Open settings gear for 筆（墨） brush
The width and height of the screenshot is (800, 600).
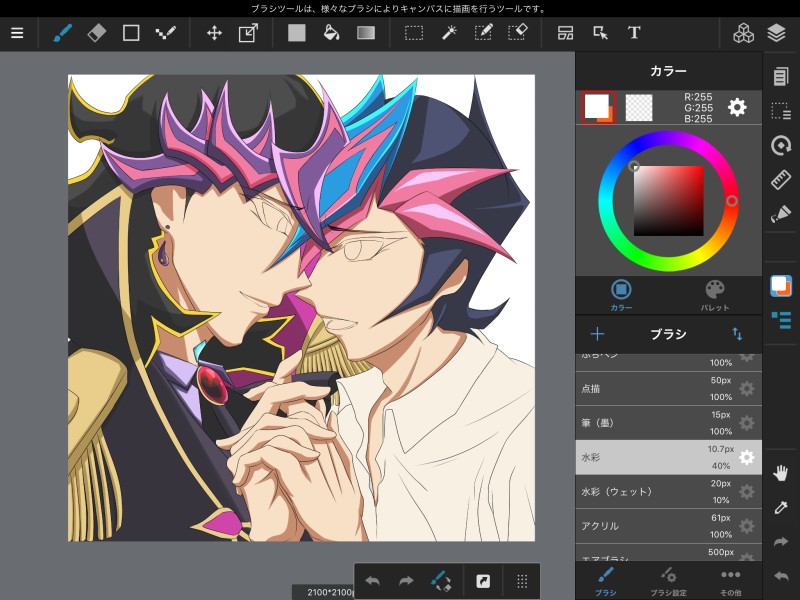(x=746, y=423)
